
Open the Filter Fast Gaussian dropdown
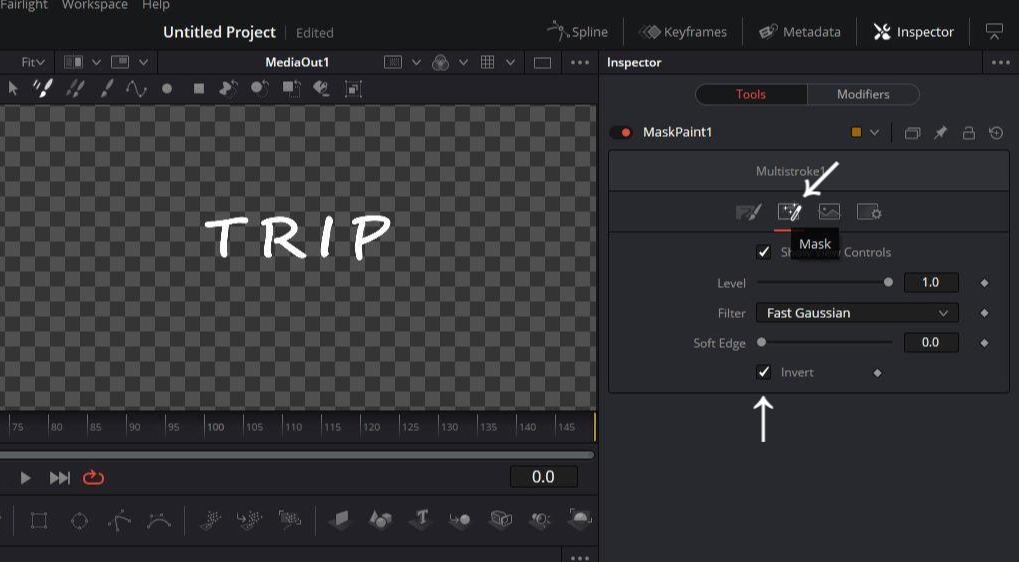857,313
